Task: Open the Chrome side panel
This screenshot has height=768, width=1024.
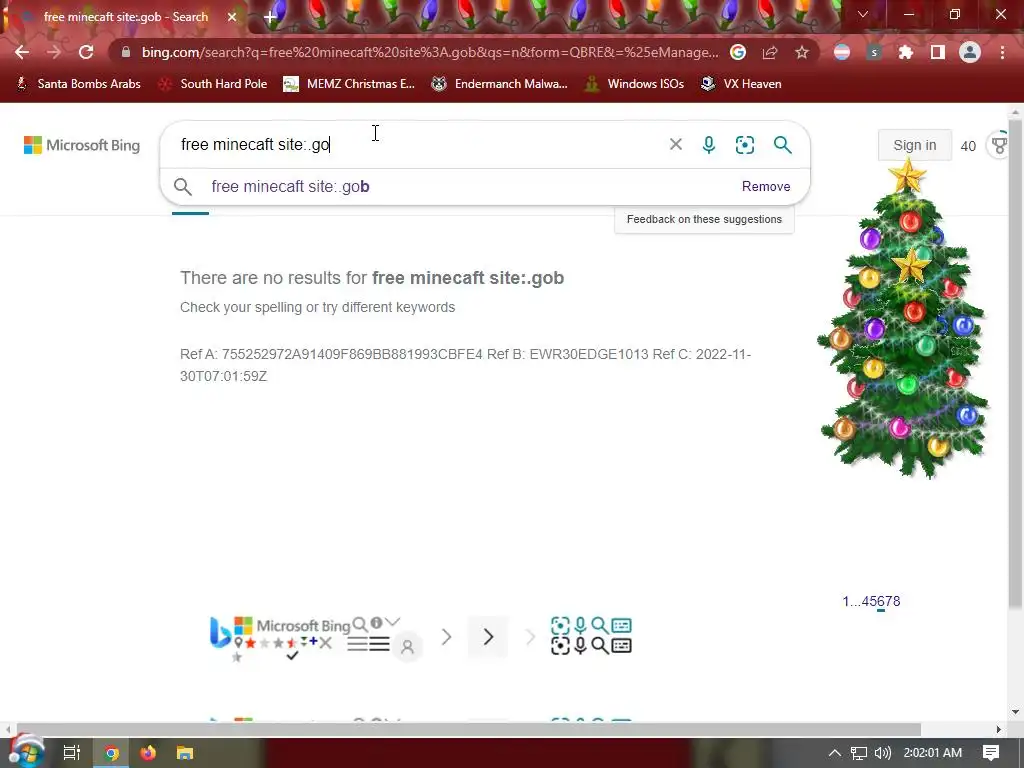Action: click(938, 52)
